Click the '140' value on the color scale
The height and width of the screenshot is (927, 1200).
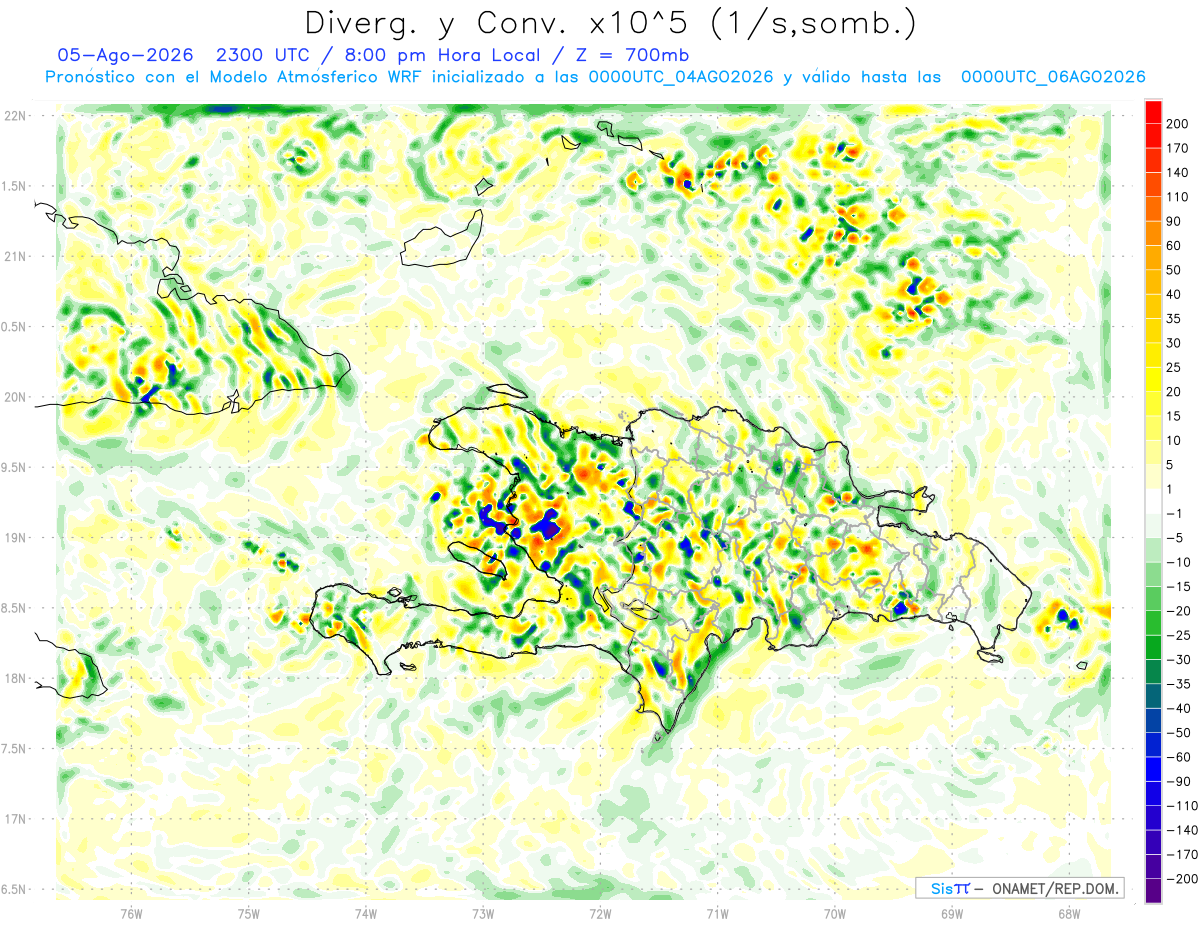tap(1177, 172)
